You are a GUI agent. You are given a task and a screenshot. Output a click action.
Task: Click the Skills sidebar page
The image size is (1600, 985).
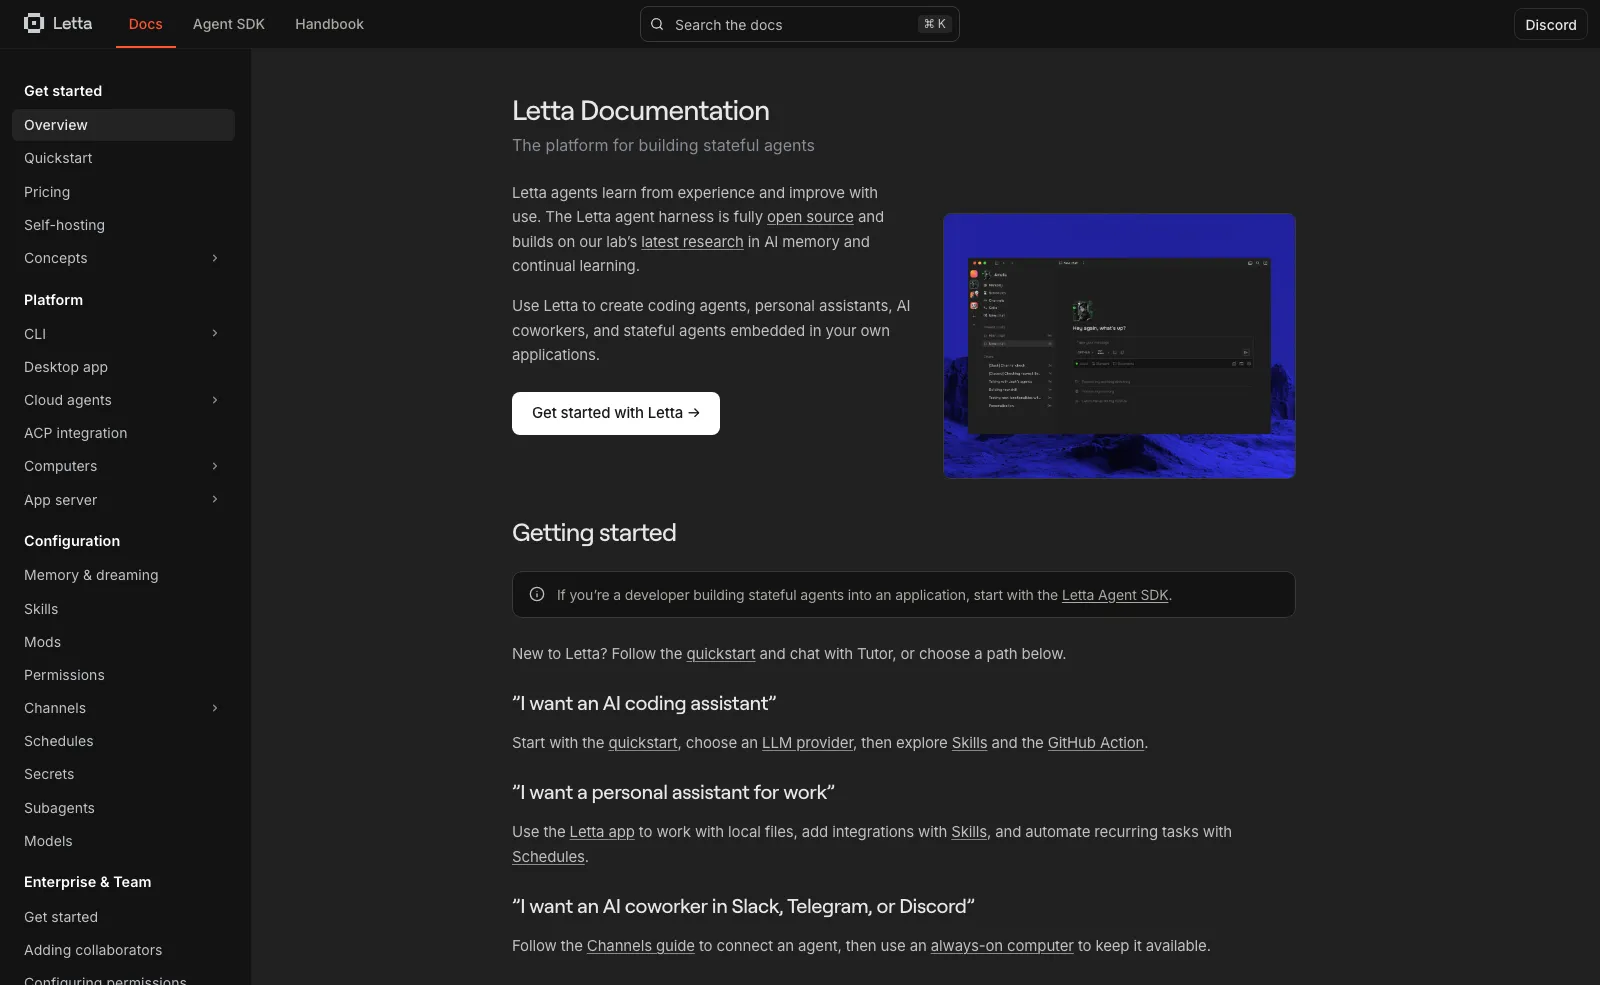(41, 609)
